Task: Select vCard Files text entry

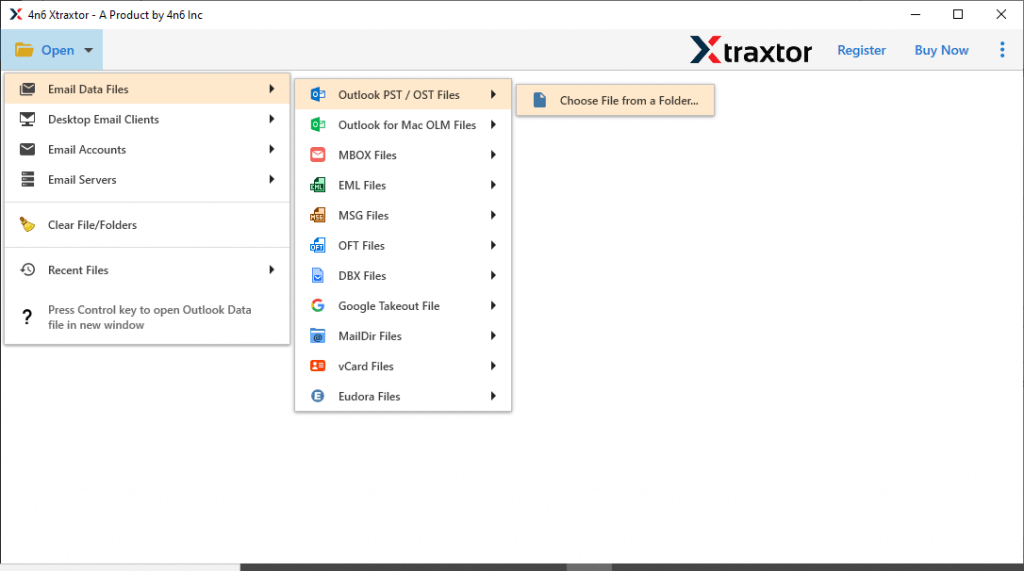Action: click(x=366, y=367)
